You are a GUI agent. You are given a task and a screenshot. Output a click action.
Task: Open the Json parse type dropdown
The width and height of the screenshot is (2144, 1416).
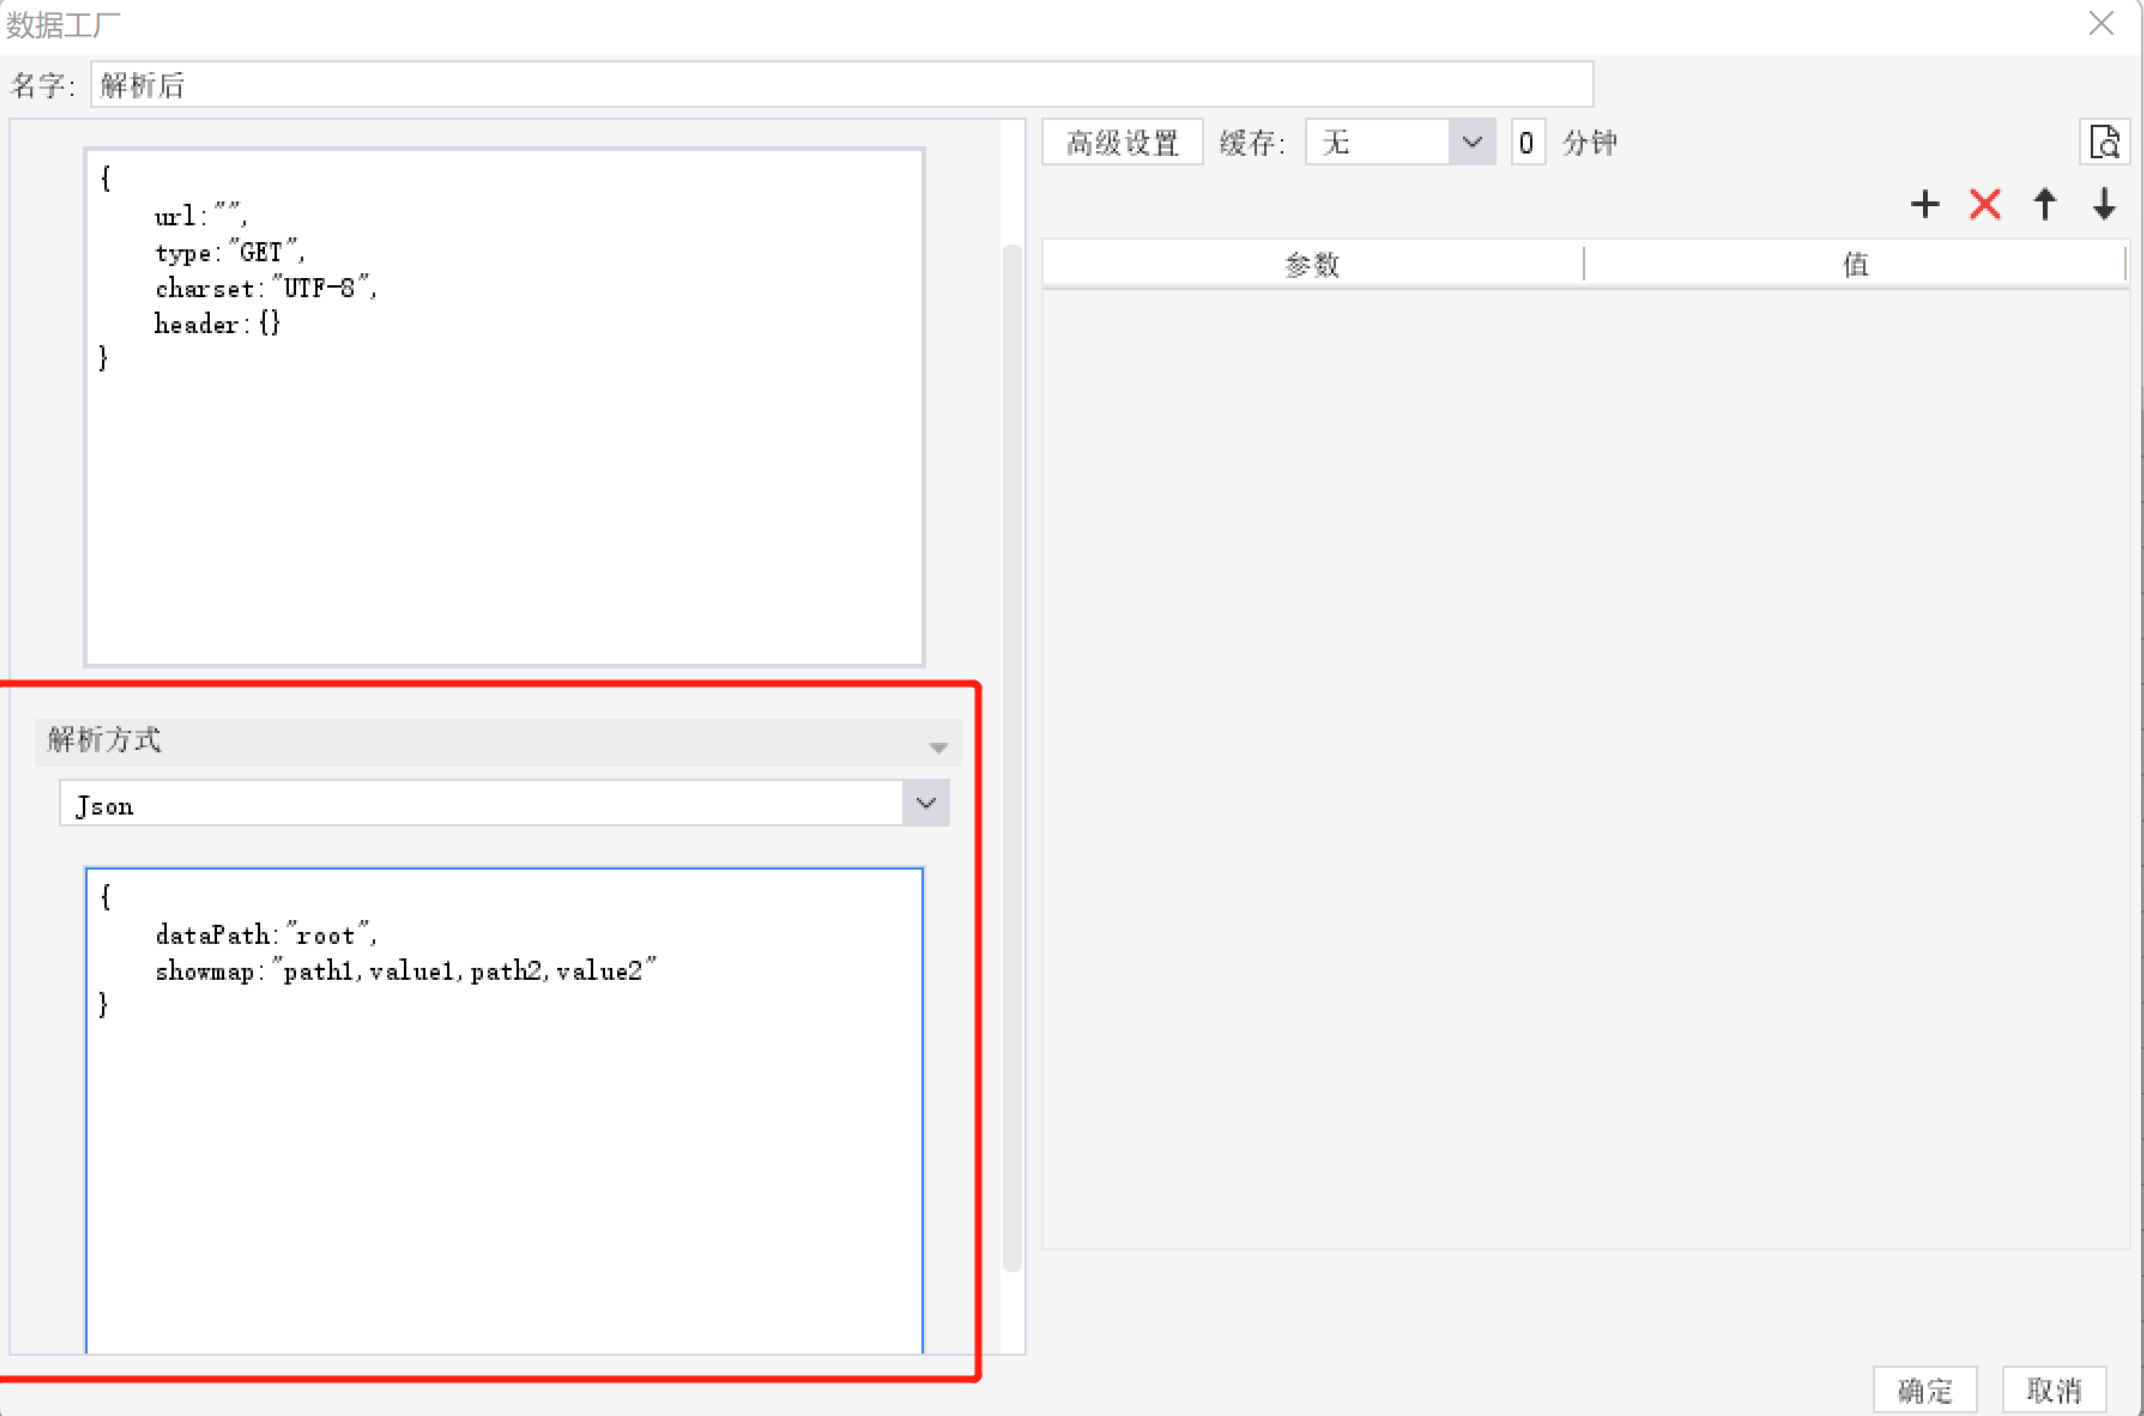[926, 803]
